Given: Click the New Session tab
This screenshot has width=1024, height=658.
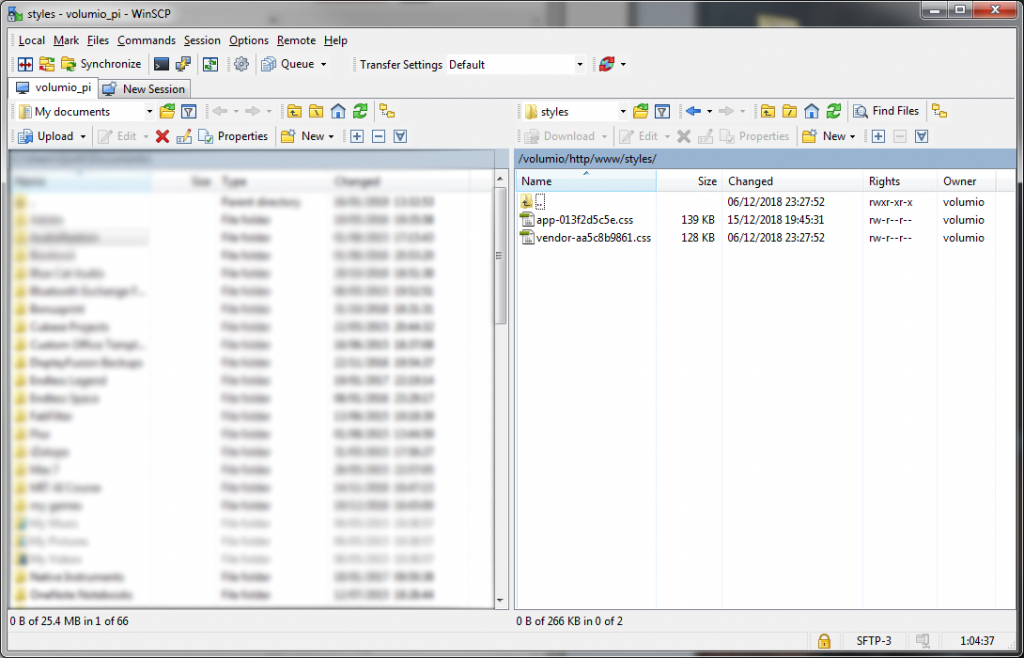Looking at the screenshot, I should click(x=145, y=89).
